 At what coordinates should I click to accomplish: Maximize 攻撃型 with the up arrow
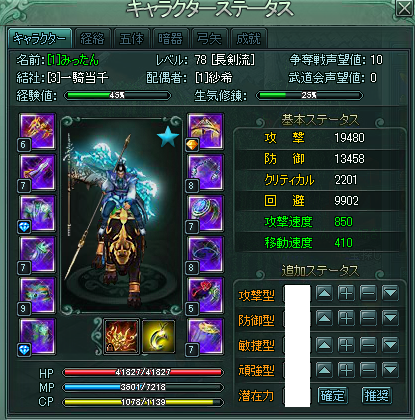pyautogui.click(x=324, y=293)
